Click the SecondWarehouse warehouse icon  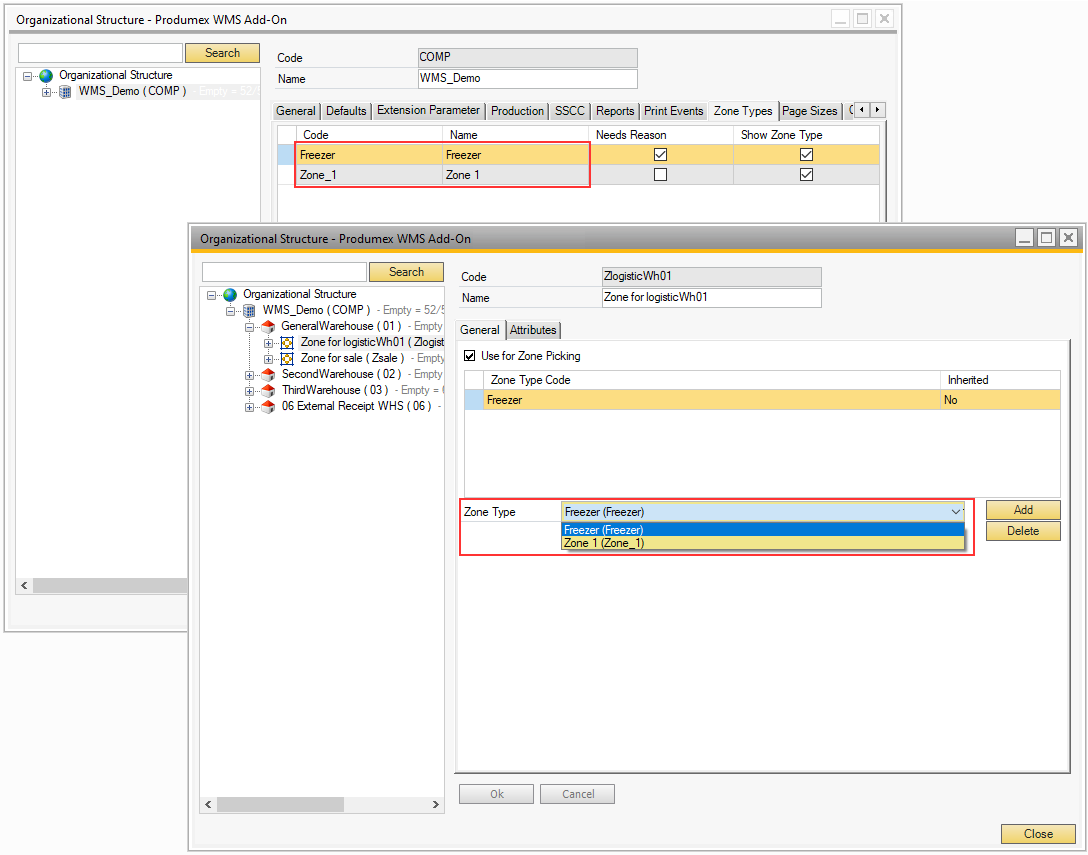coord(268,374)
